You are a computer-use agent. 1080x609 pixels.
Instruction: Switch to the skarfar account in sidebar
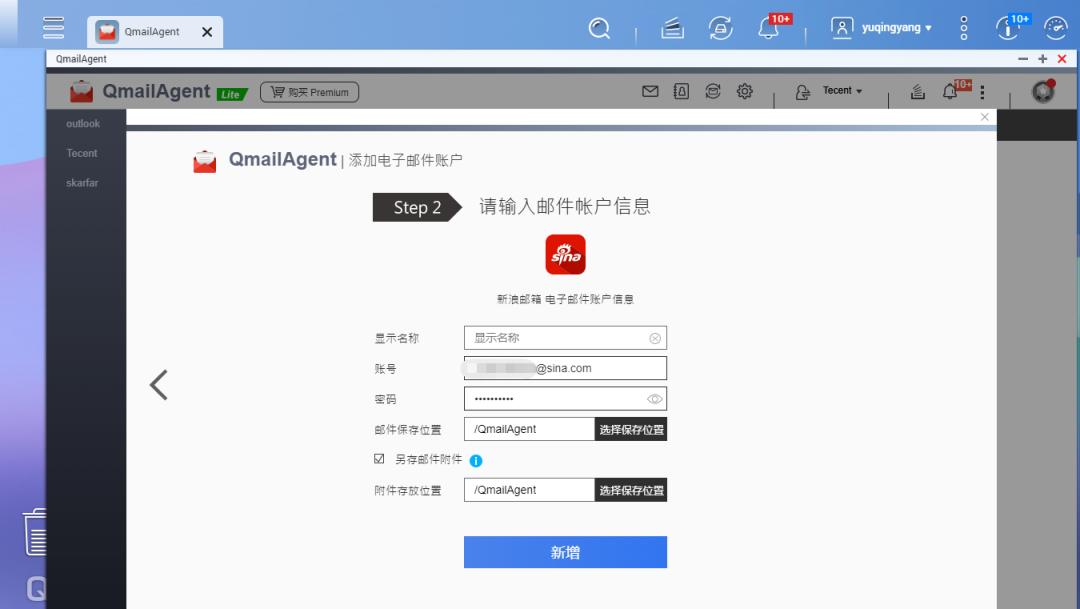[x=83, y=183]
